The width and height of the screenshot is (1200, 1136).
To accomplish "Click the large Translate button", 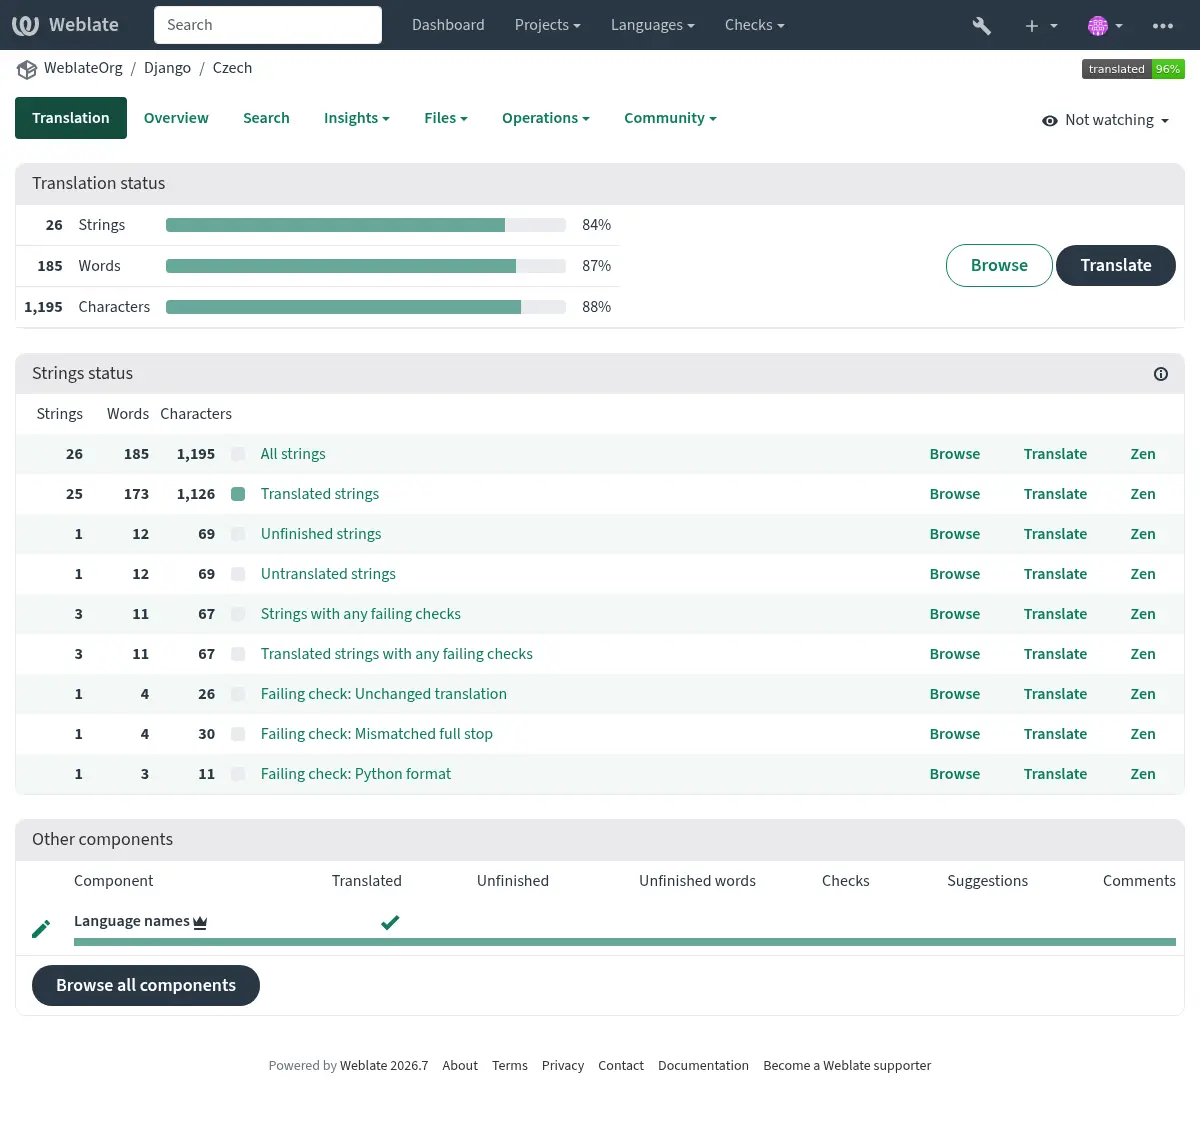I will (1116, 265).
